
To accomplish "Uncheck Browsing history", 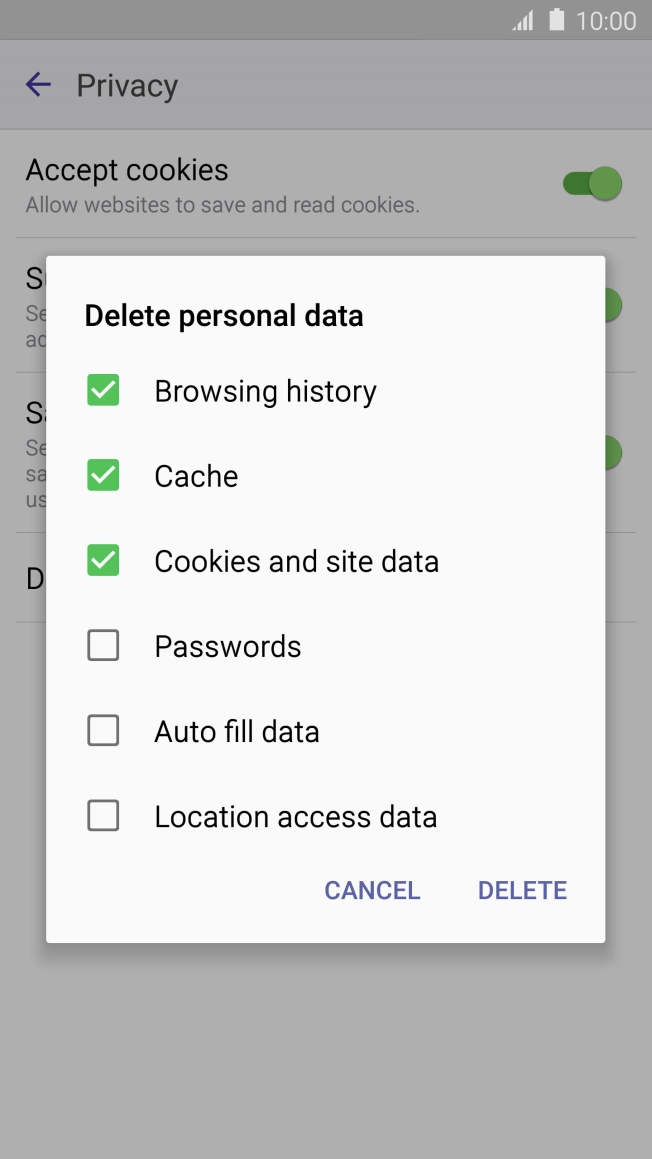I will coord(103,390).
